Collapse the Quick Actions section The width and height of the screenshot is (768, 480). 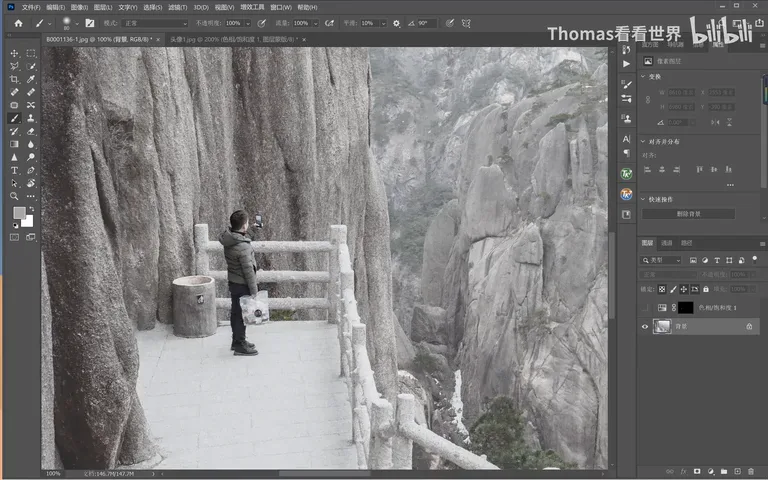click(x=643, y=199)
